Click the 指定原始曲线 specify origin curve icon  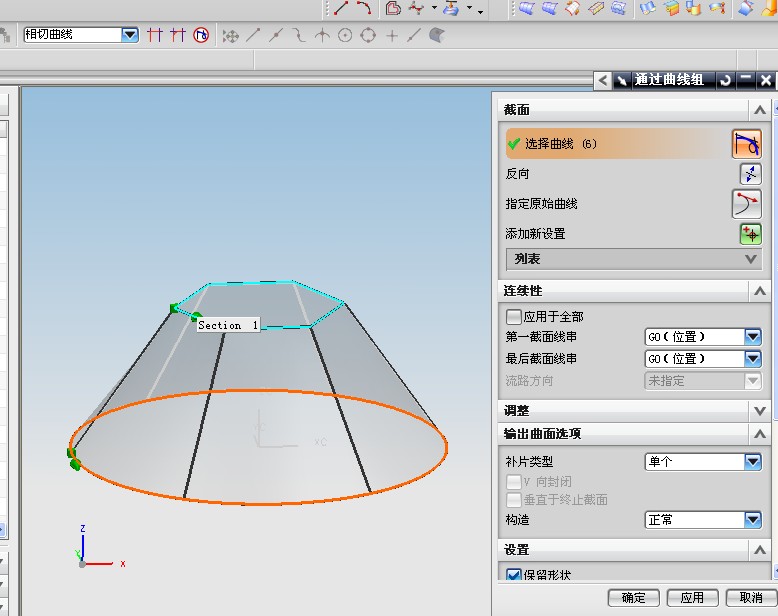coord(747,204)
